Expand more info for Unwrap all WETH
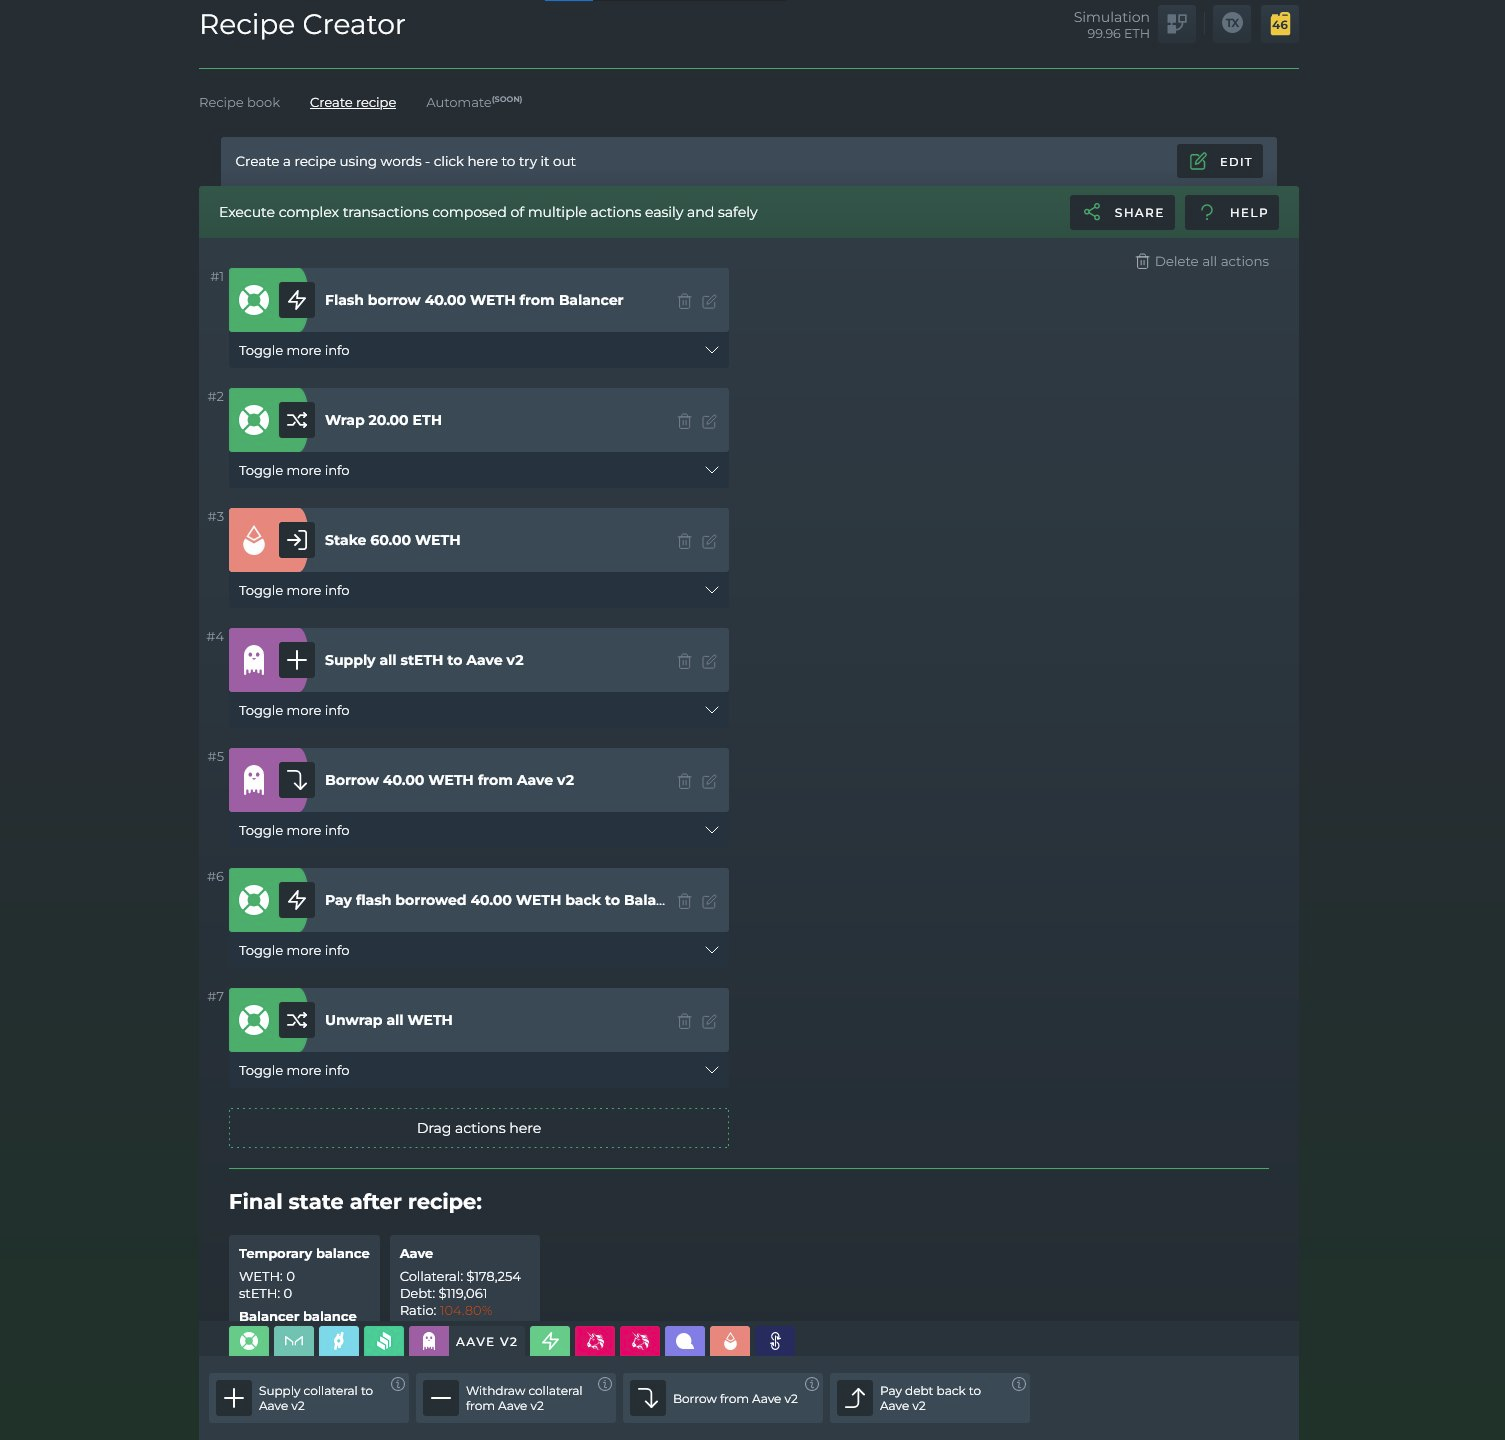This screenshot has height=1440, width=1505. click(x=479, y=1070)
